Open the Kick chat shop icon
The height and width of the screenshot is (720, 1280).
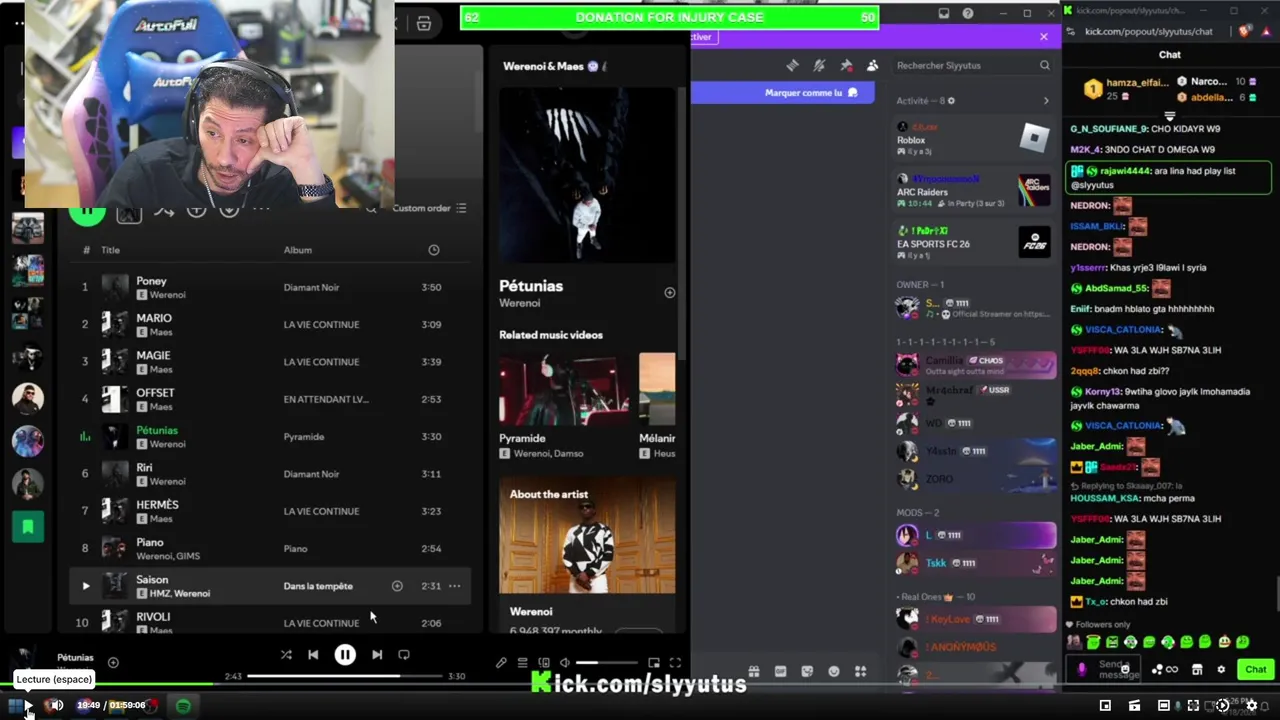[1197, 670]
